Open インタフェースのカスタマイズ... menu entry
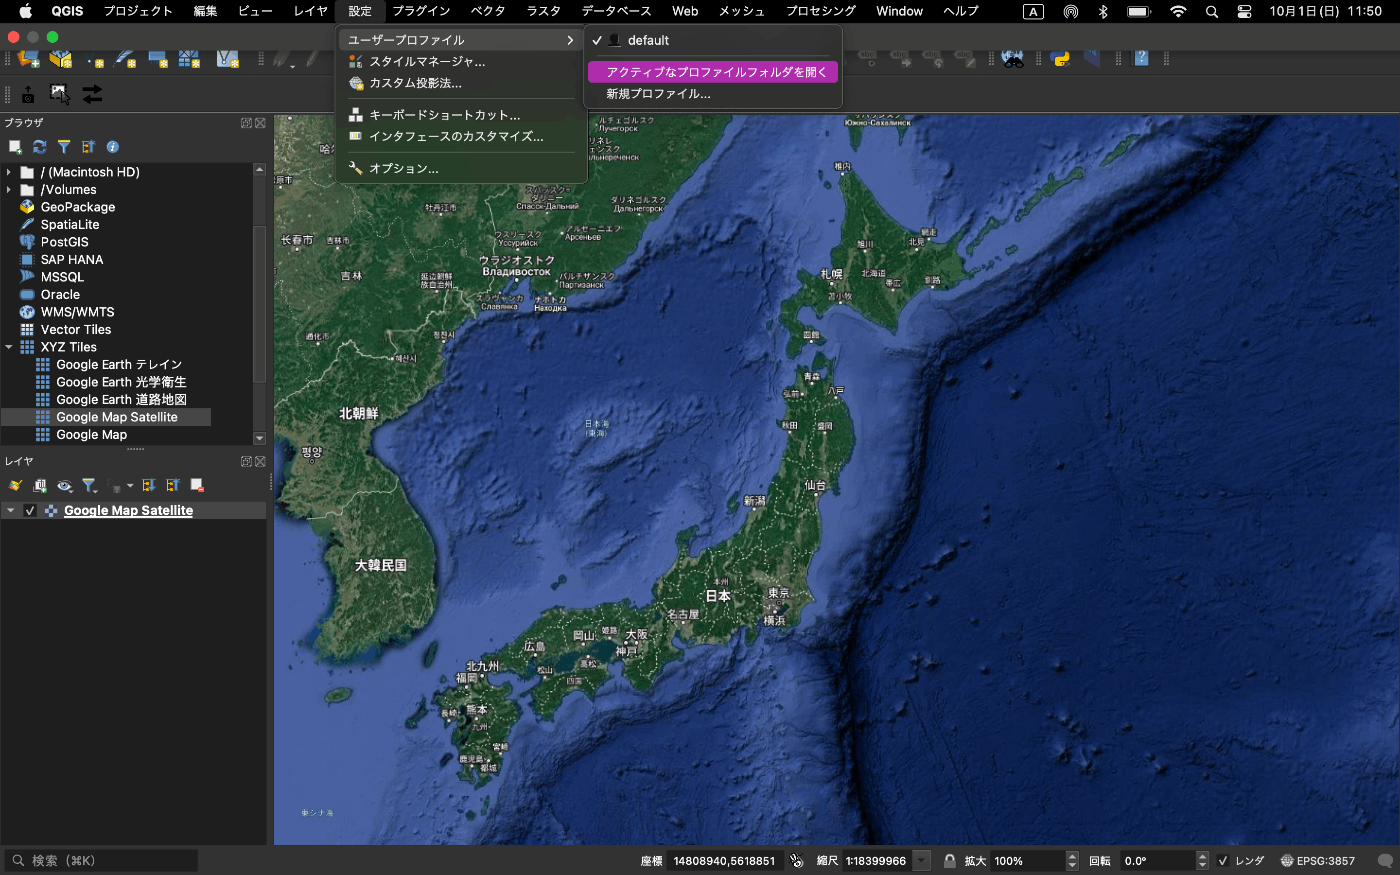The height and width of the screenshot is (875, 1400). click(x=461, y=136)
